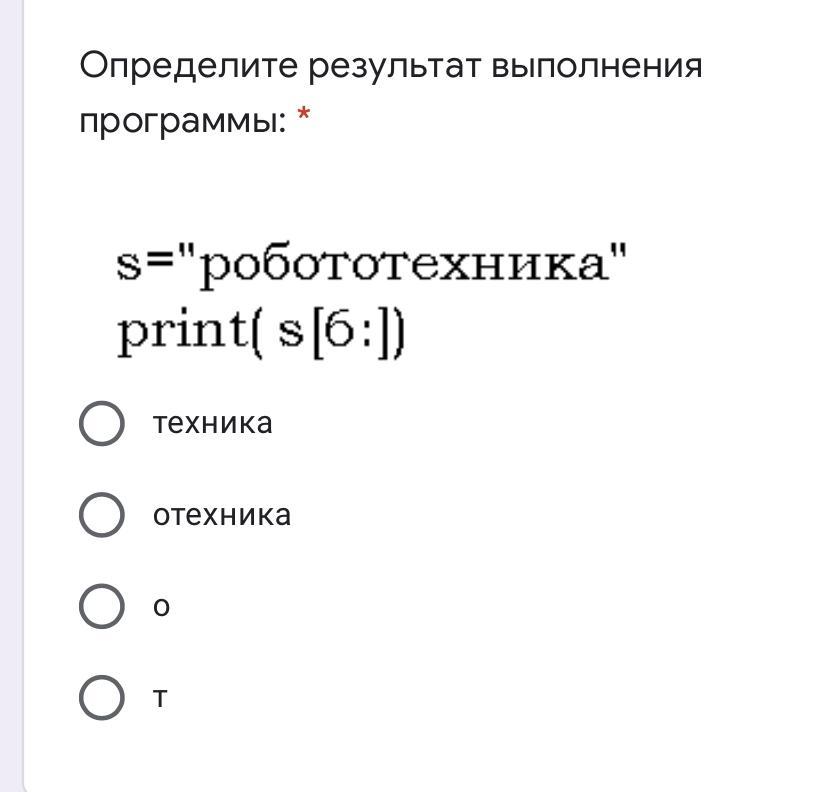Screen dimensions: 828x792
Task: Select the radio circle for 'т'
Action: click(x=101, y=697)
